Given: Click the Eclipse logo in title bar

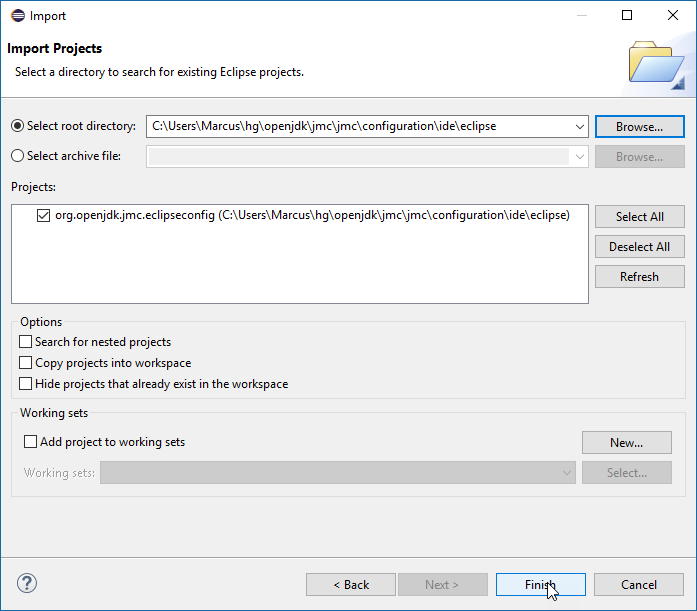Looking at the screenshot, I should tap(18, 16).
